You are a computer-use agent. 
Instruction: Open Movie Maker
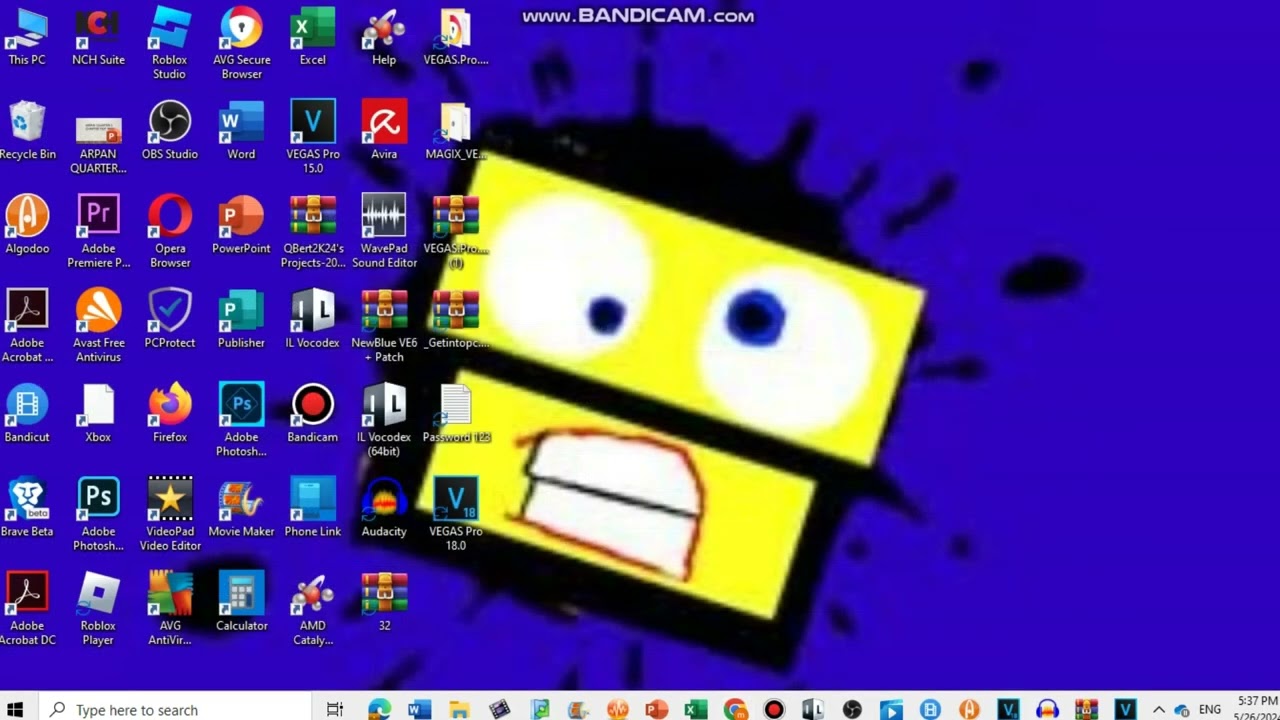(241, 508)
